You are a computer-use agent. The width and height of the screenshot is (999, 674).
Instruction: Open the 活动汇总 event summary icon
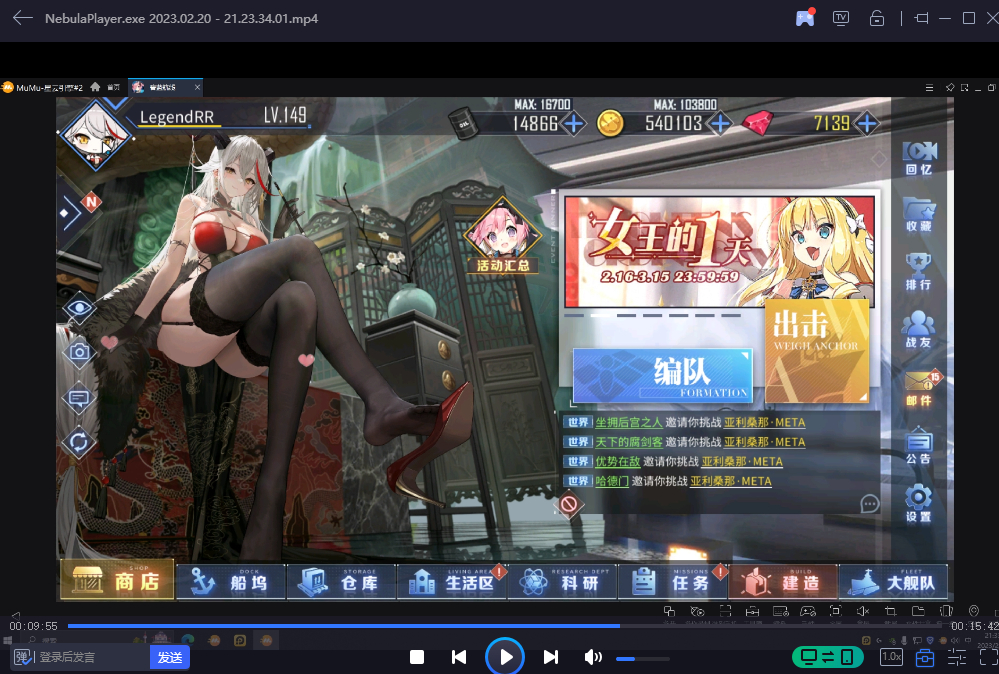click(503, 237)
